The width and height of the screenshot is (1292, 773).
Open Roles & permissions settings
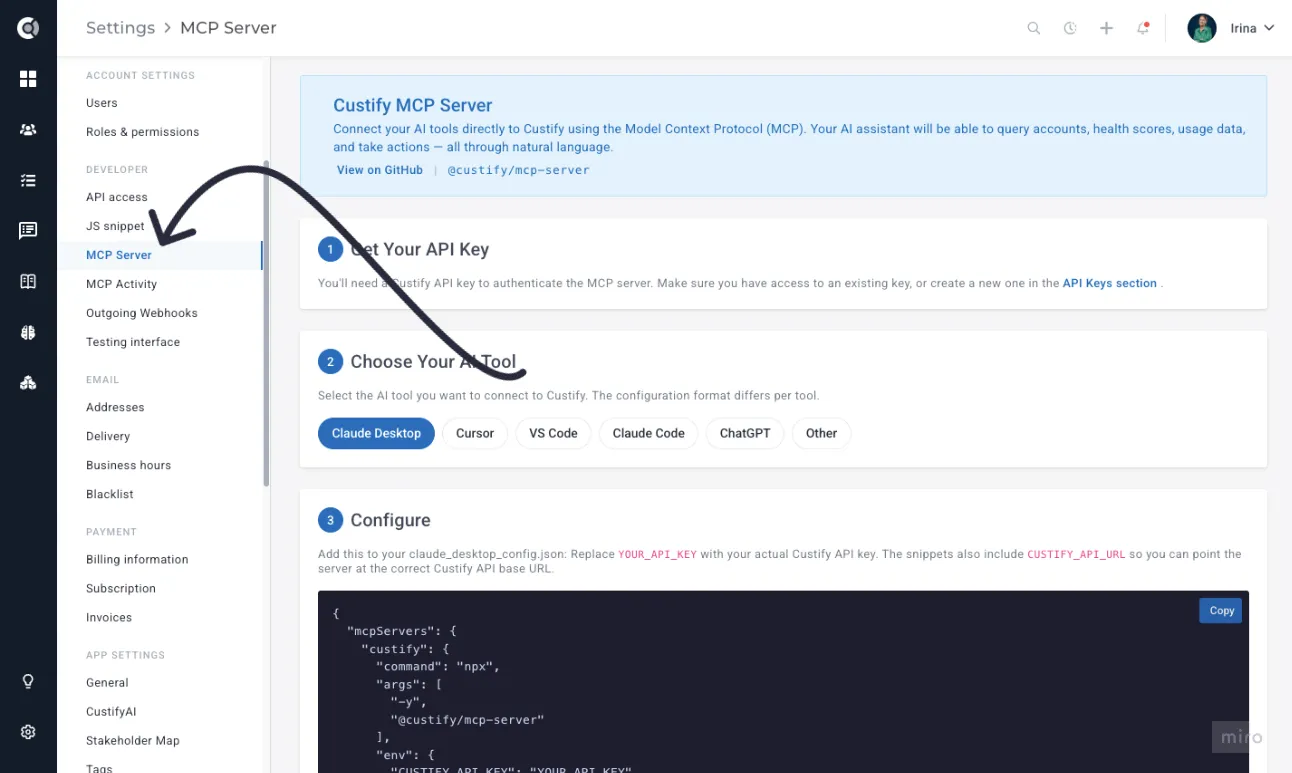pos(142,132)
